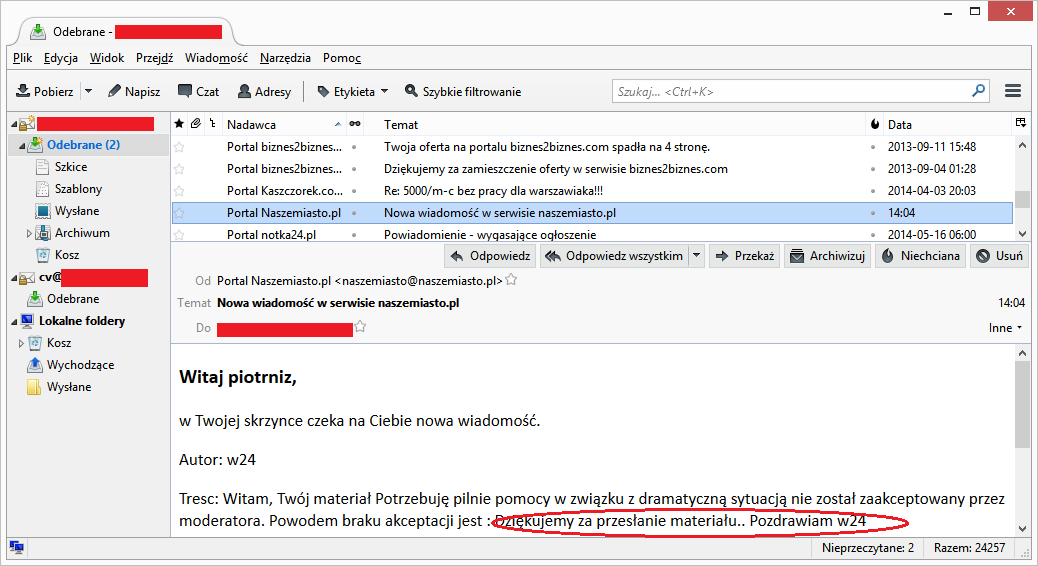1038x566 pixels.
Task: Click the Pobierz get mail icon
Action: click(24, 91)
